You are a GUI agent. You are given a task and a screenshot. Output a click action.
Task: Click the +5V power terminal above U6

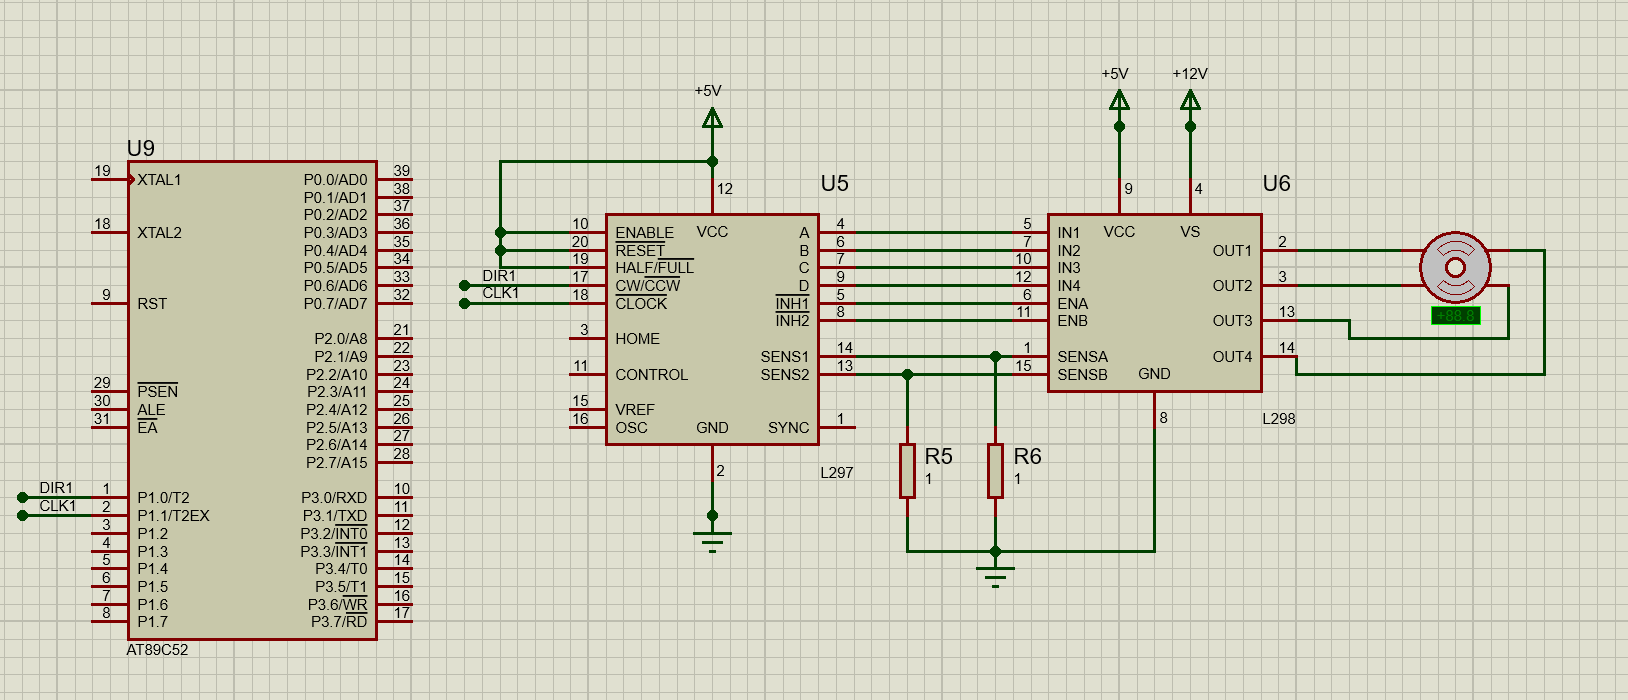(1119, 101)
